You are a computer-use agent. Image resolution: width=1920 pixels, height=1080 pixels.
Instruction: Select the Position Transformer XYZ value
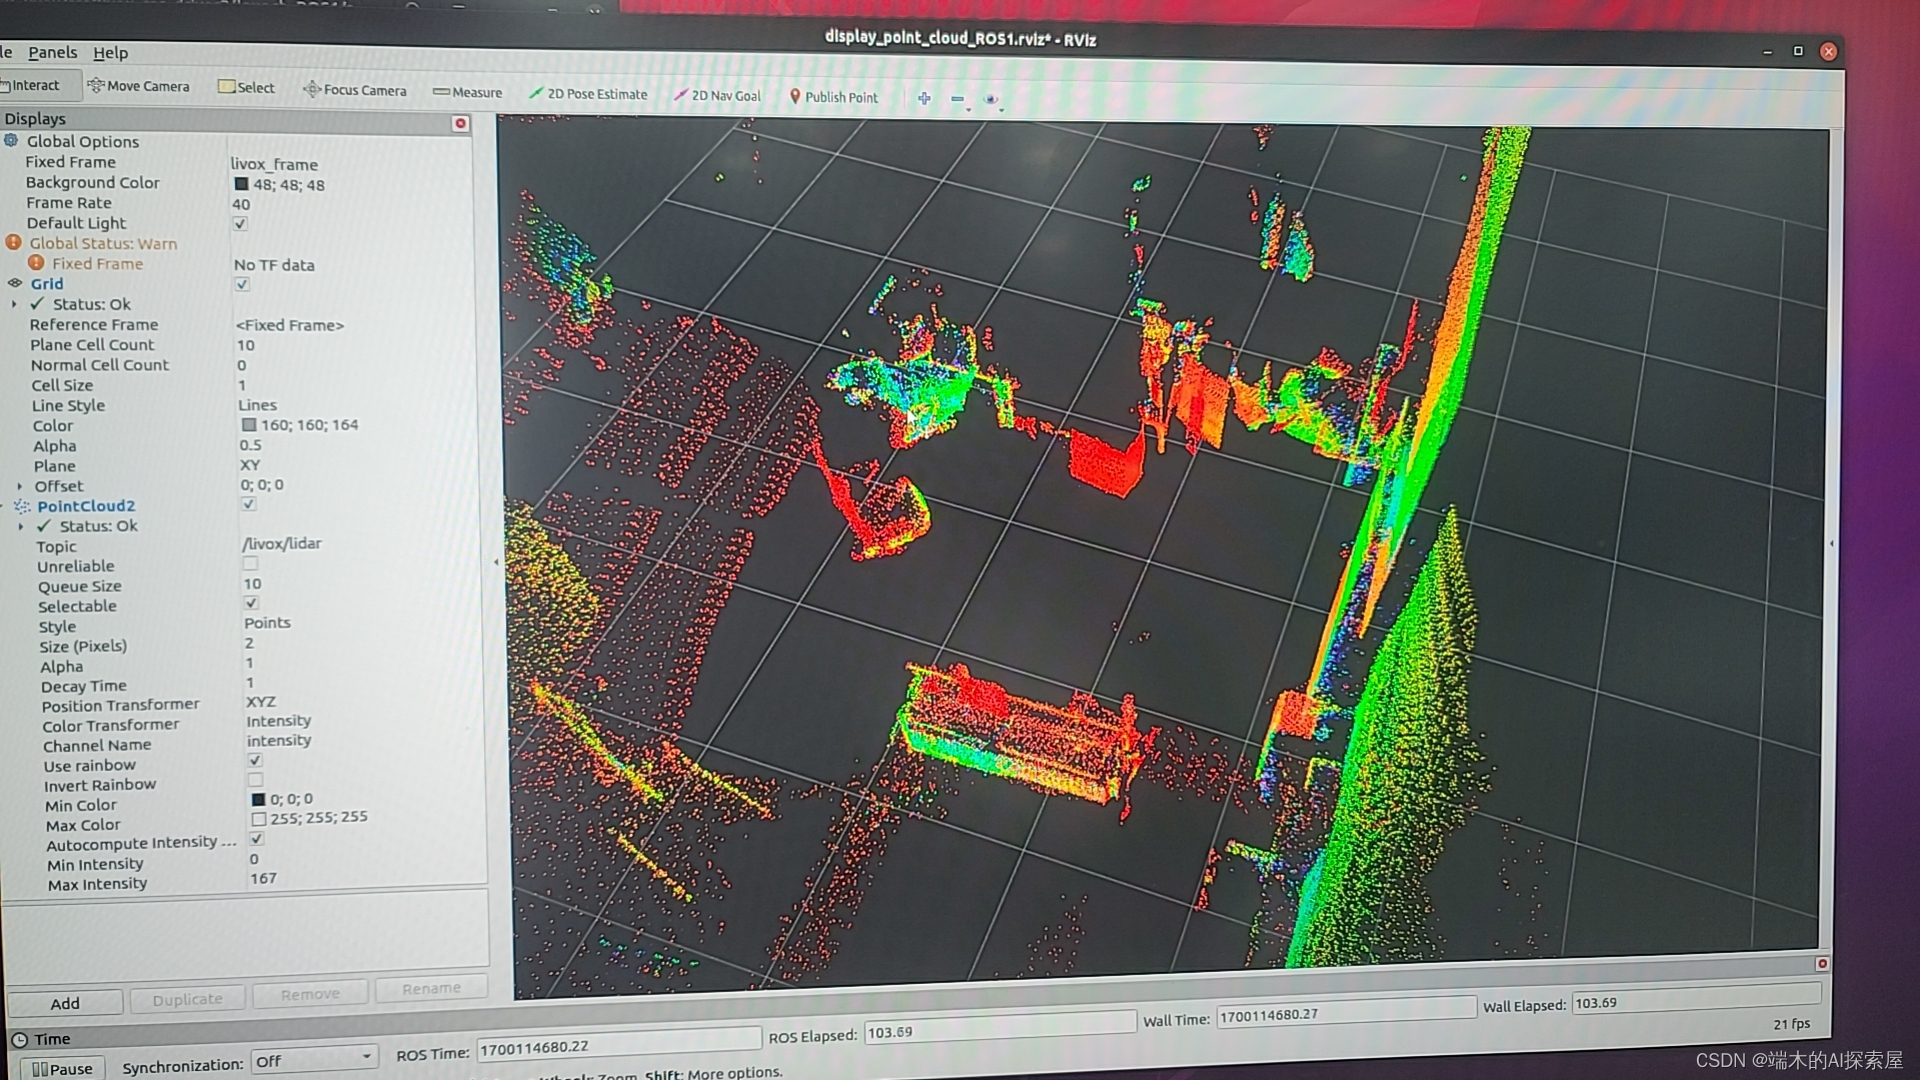[x=261, y=701]
